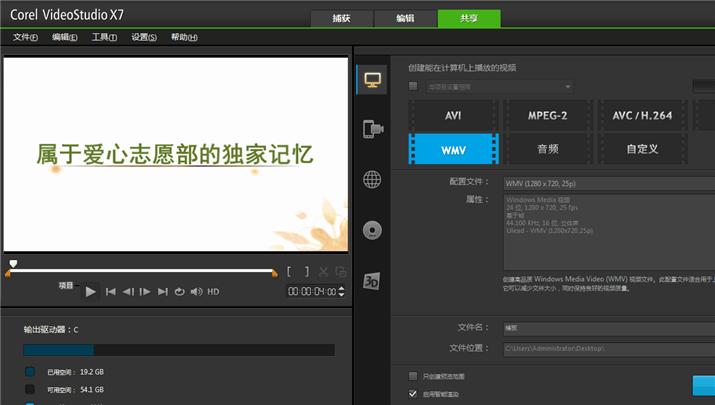Jump to the project end
This screenshot has width=715, height=405.
pyautogui.click(x=162, y=291)
